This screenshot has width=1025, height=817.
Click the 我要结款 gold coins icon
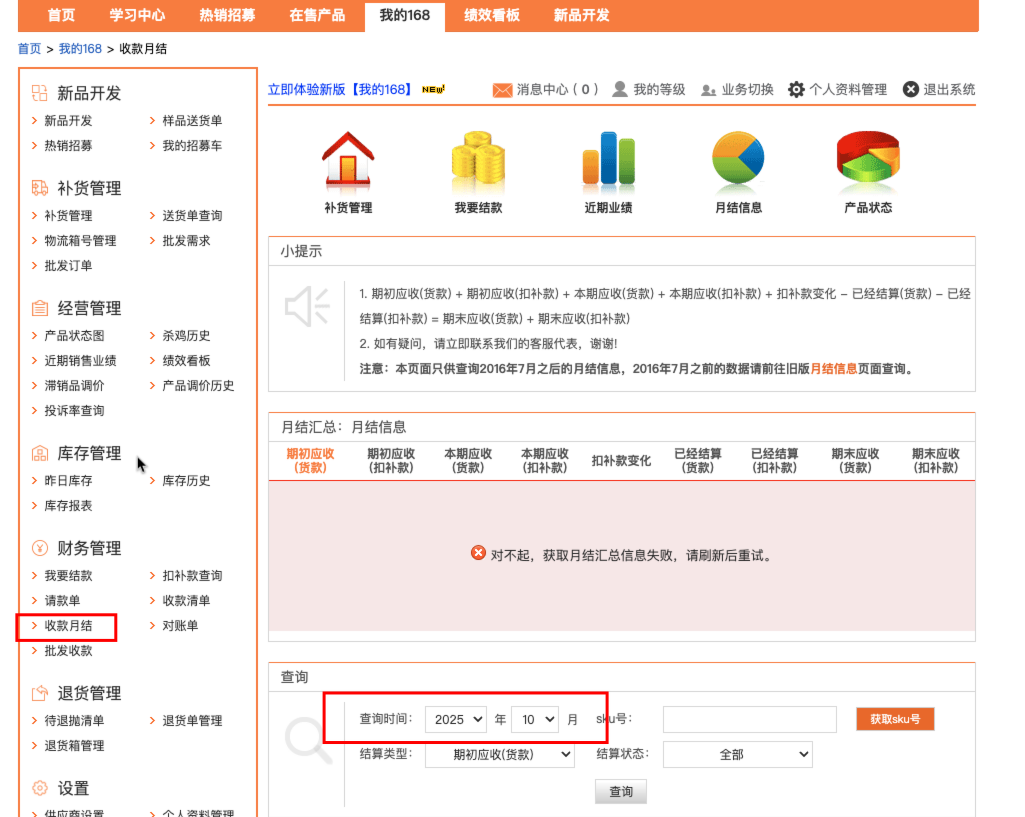pos(477,160)
